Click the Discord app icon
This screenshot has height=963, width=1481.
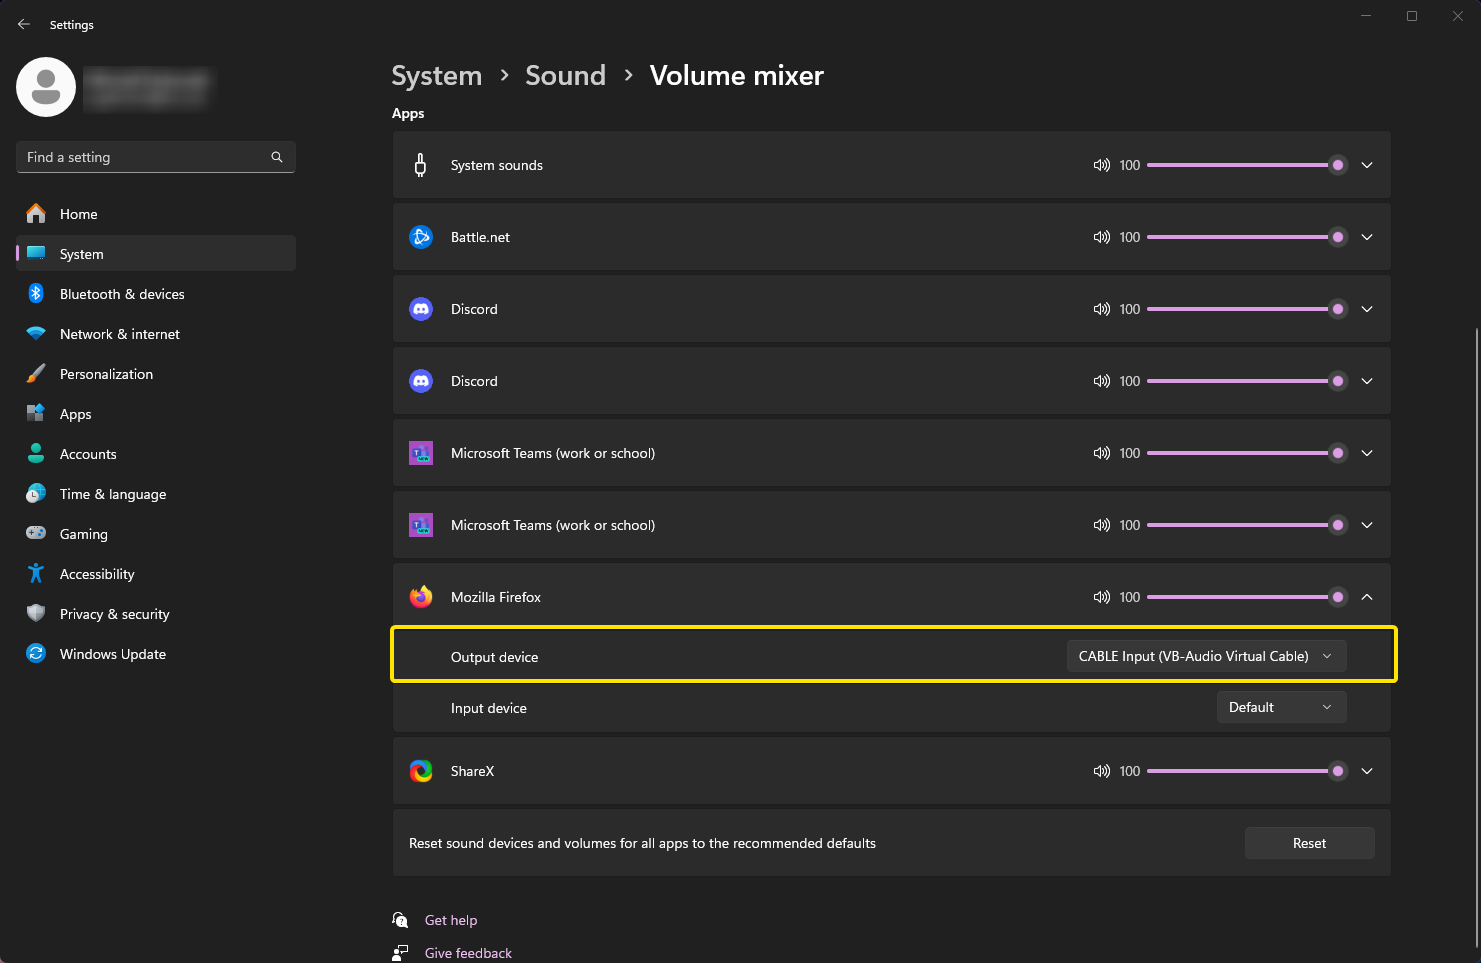click(421, 309)
